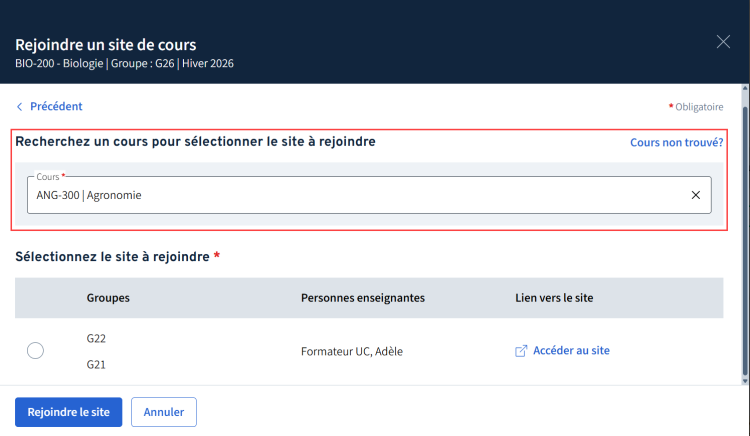Go back via the Précédent link text
The image size is (750, 436).
pos(56,106)
